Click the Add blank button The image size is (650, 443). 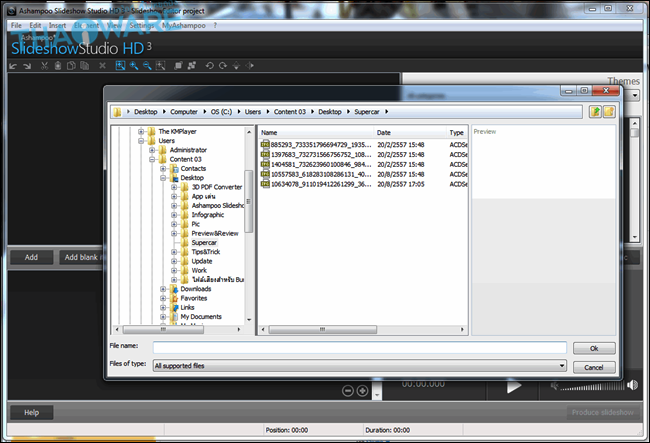[x=82, y=257]
